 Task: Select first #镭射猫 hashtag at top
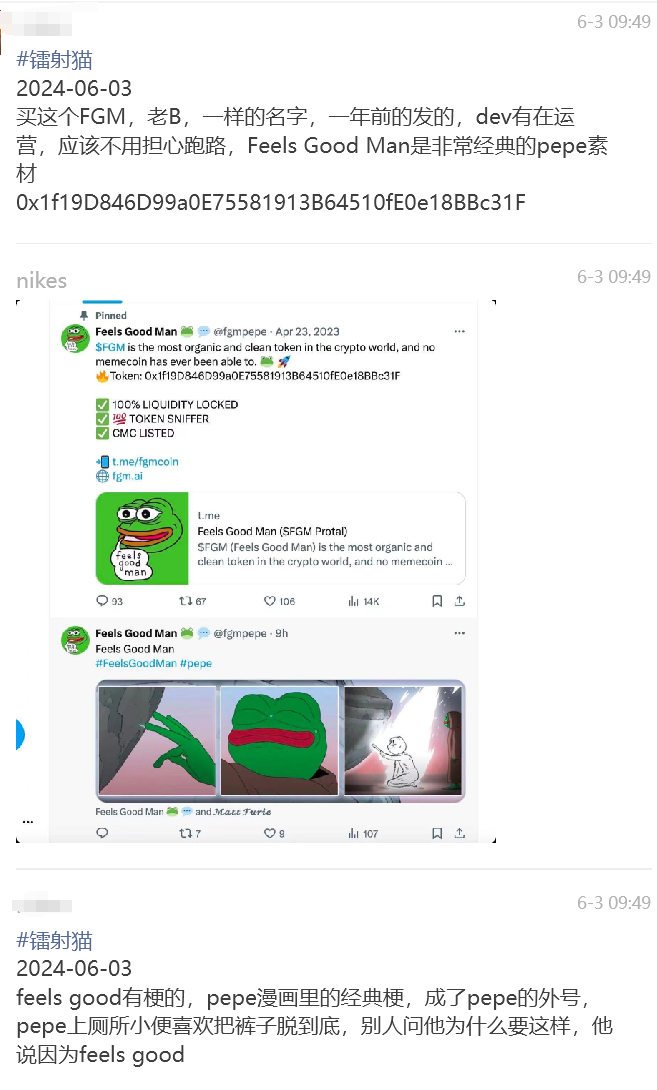coord(54,60)
